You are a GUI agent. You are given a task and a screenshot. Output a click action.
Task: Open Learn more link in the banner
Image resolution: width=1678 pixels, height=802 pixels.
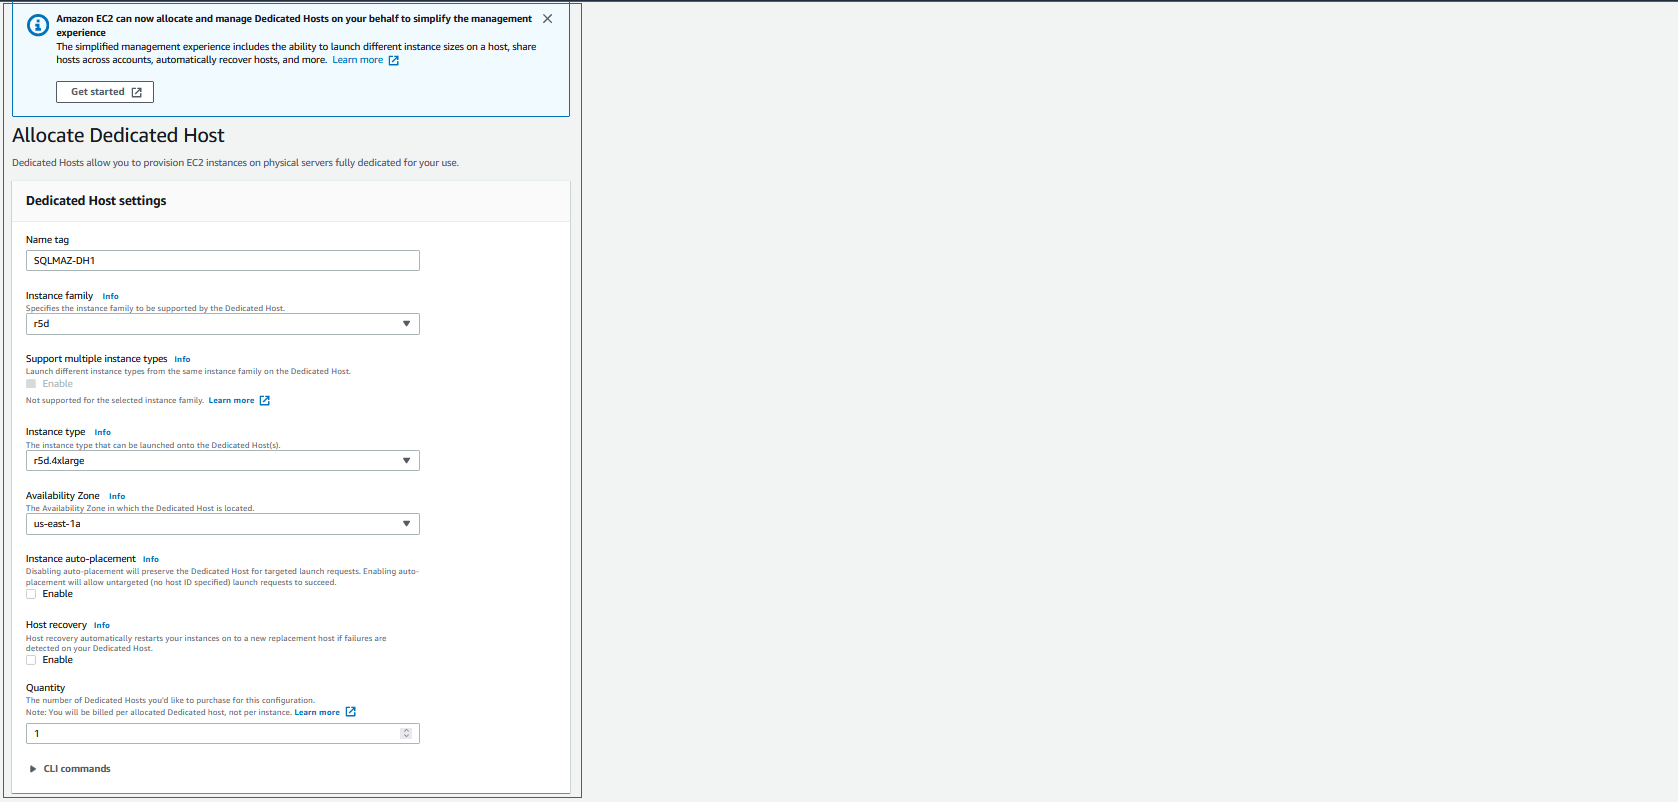357,60
